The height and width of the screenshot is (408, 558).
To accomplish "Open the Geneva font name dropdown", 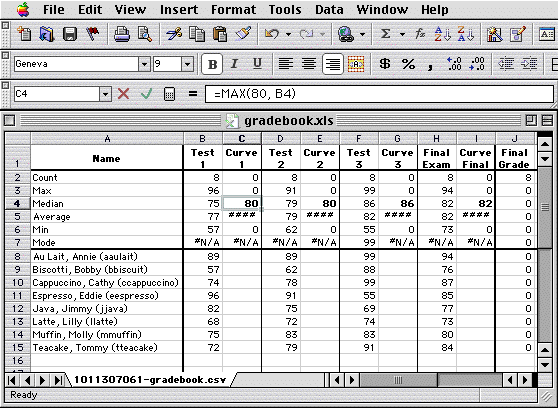I will coord(144,64).
